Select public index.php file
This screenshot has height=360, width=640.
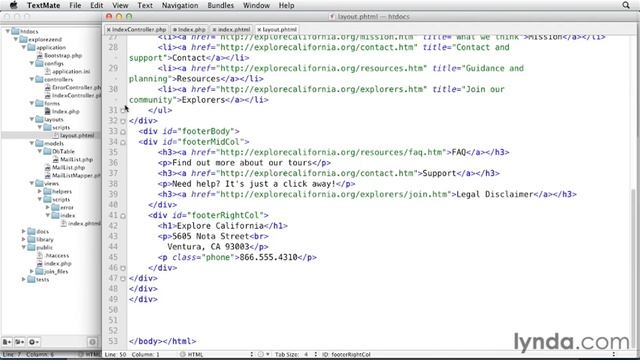[58, 264]
